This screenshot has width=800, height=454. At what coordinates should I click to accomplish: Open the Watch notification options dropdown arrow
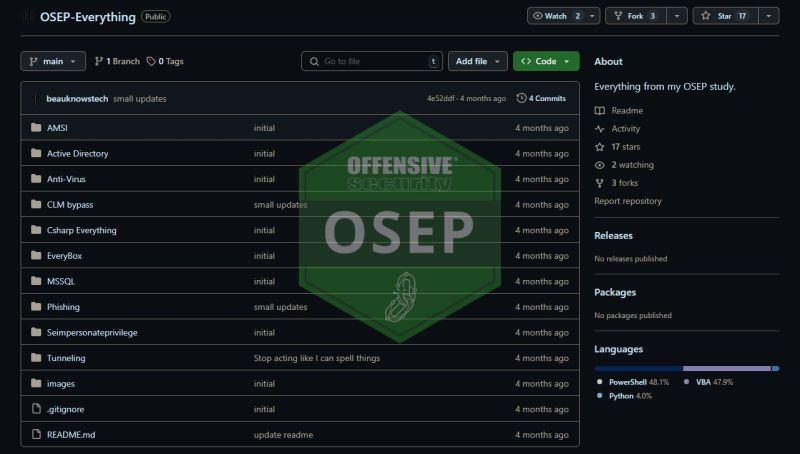coord(592,16)
